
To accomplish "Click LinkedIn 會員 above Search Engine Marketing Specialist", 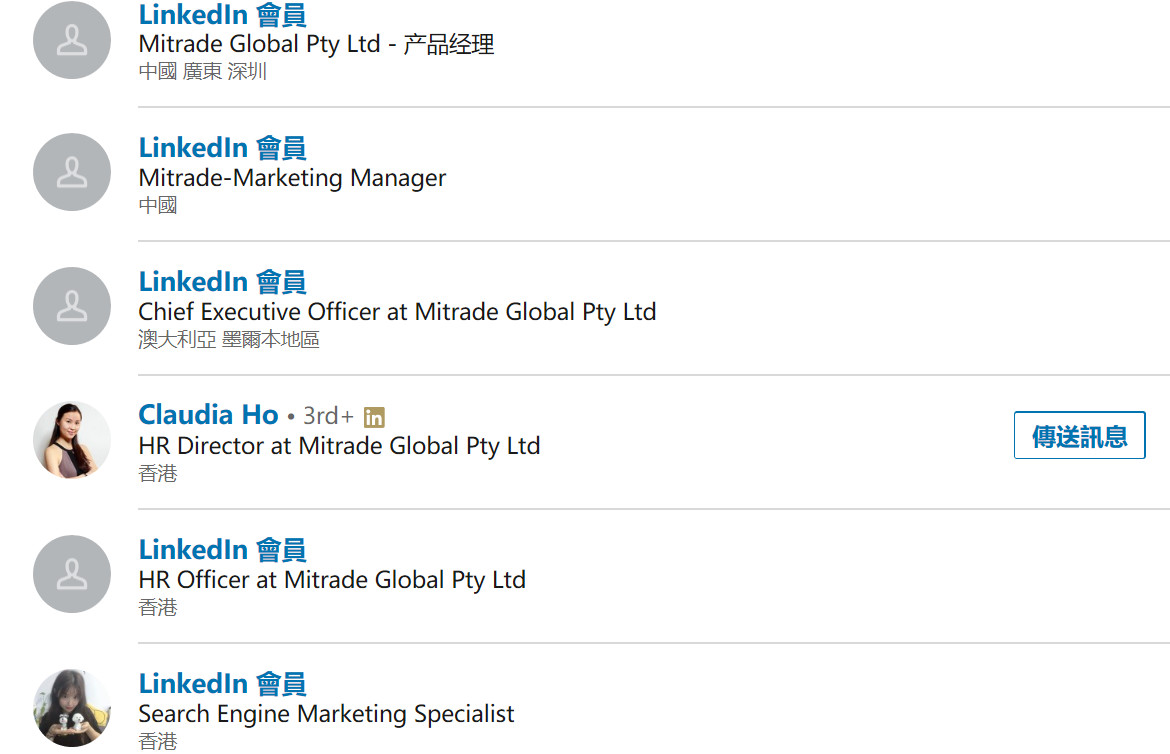I will coord(222,684).
